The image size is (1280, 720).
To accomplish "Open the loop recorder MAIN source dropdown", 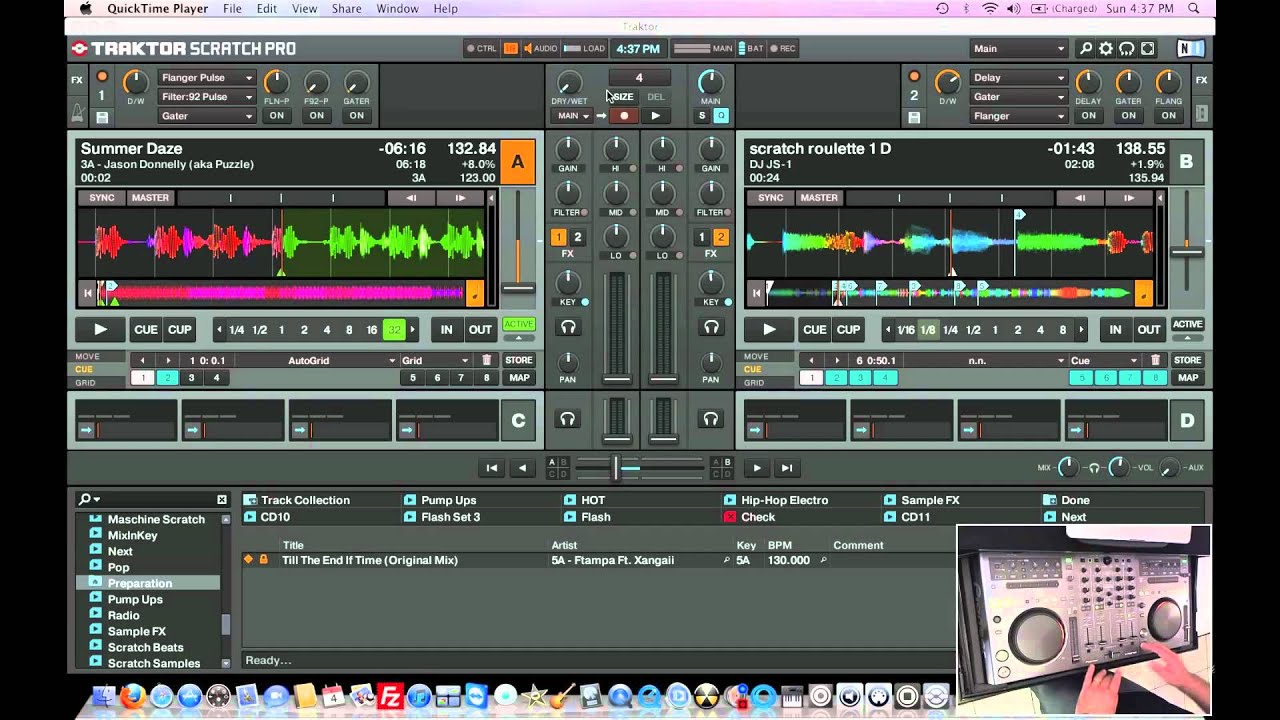I will pos(573,116).
